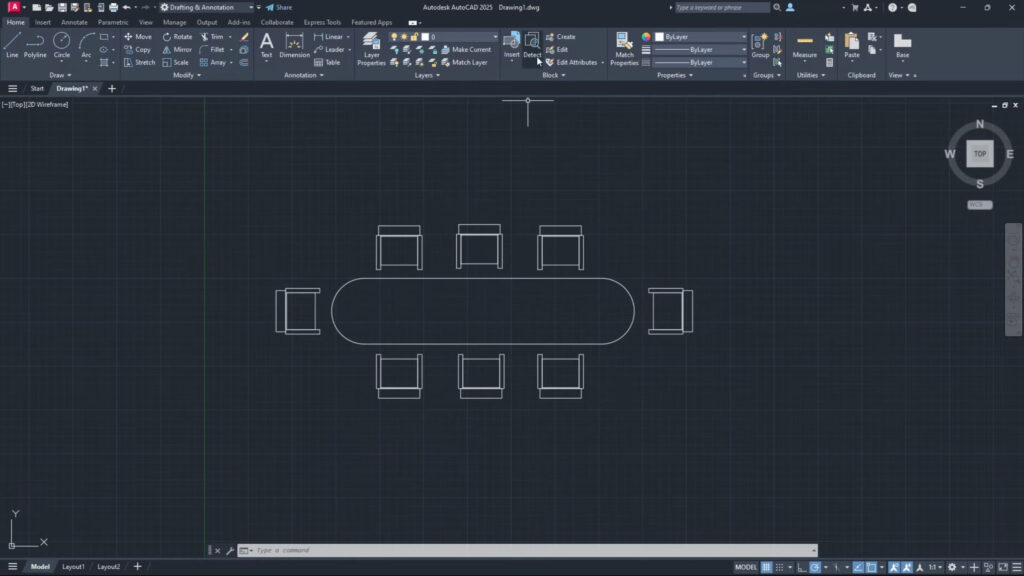Image resolution: width=1024 pixels, height=576 pixels.
Task: Click the Array tool
Action: pyautogui.click(x=213, y=63)
